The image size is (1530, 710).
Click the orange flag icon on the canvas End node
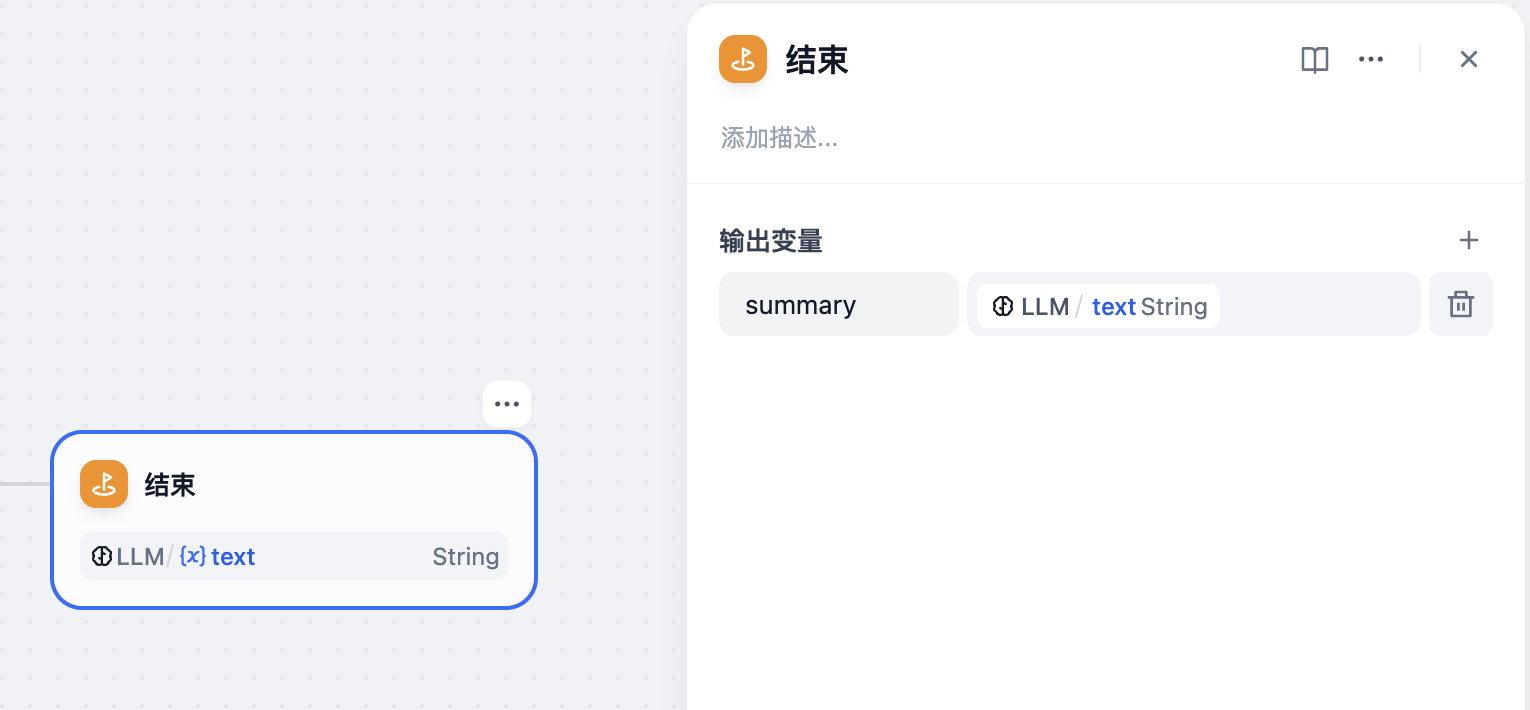click(104, 484)
